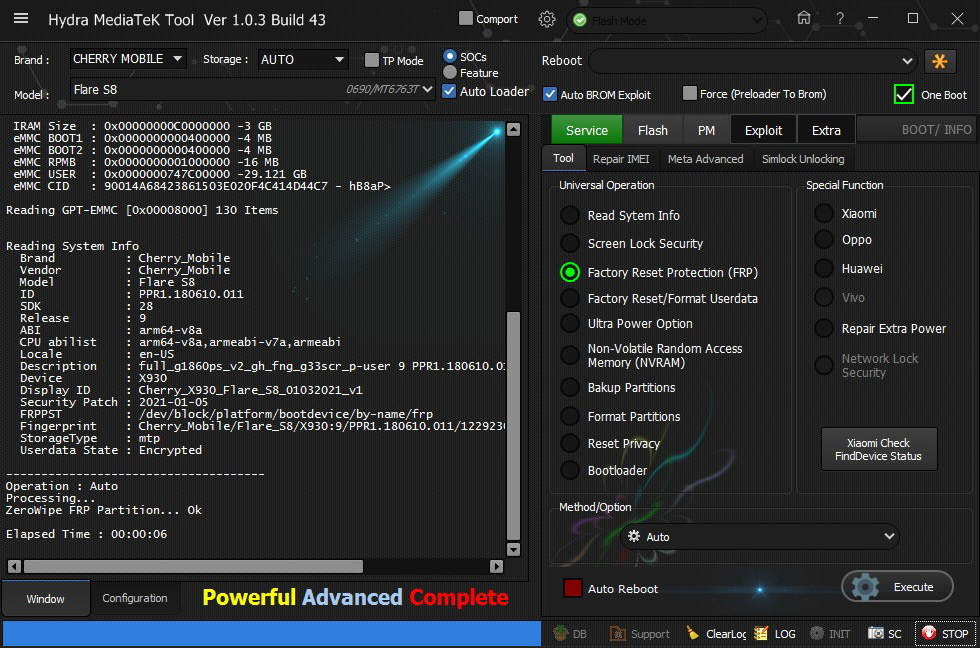Open settings gear icon in title bar
980x648 pixels.
(x=547, y=19)
